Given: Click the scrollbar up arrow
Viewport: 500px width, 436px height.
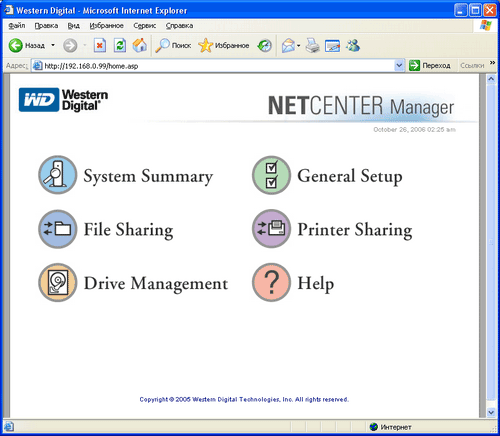Looking at the screenshot, I should [491, 79].
